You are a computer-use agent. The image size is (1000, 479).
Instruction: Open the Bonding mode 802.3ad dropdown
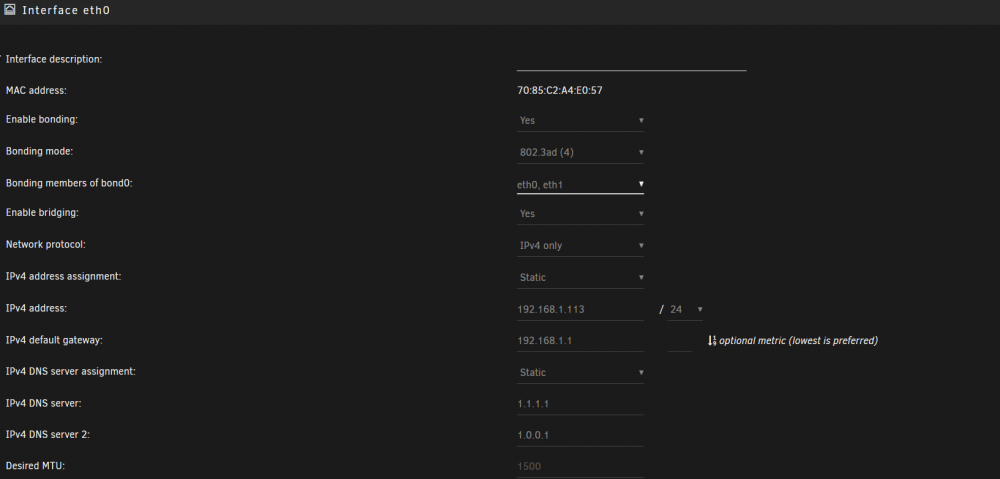[x=580, y=152]
